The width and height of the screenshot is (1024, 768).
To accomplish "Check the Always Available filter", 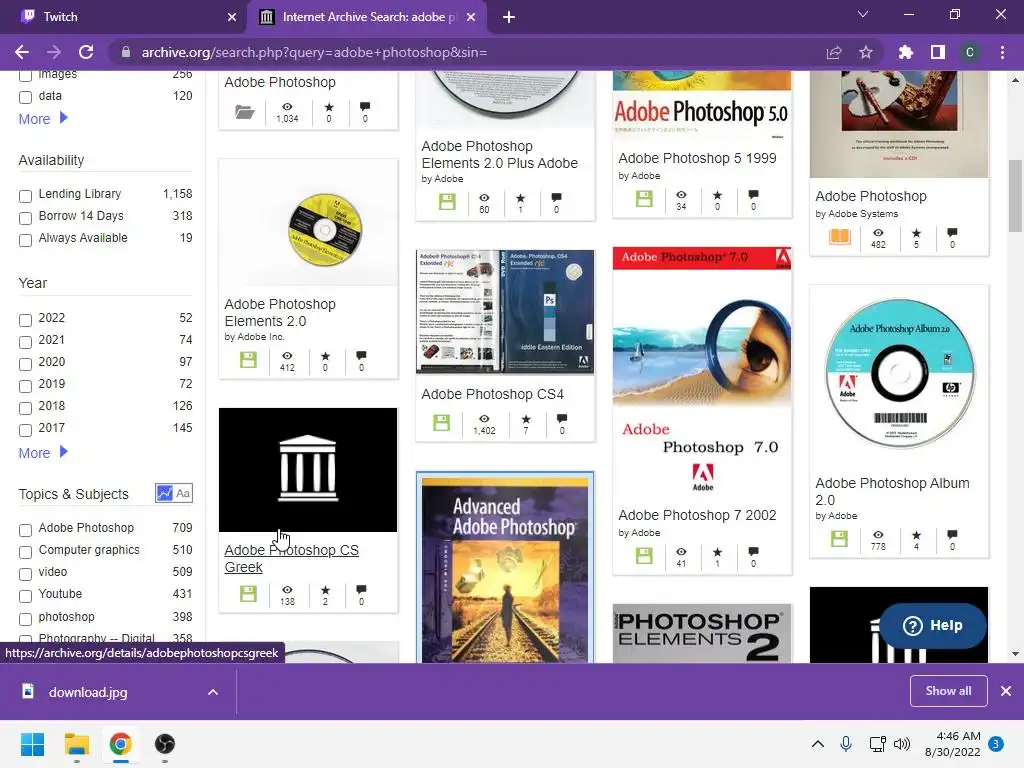I will [25, 240].
